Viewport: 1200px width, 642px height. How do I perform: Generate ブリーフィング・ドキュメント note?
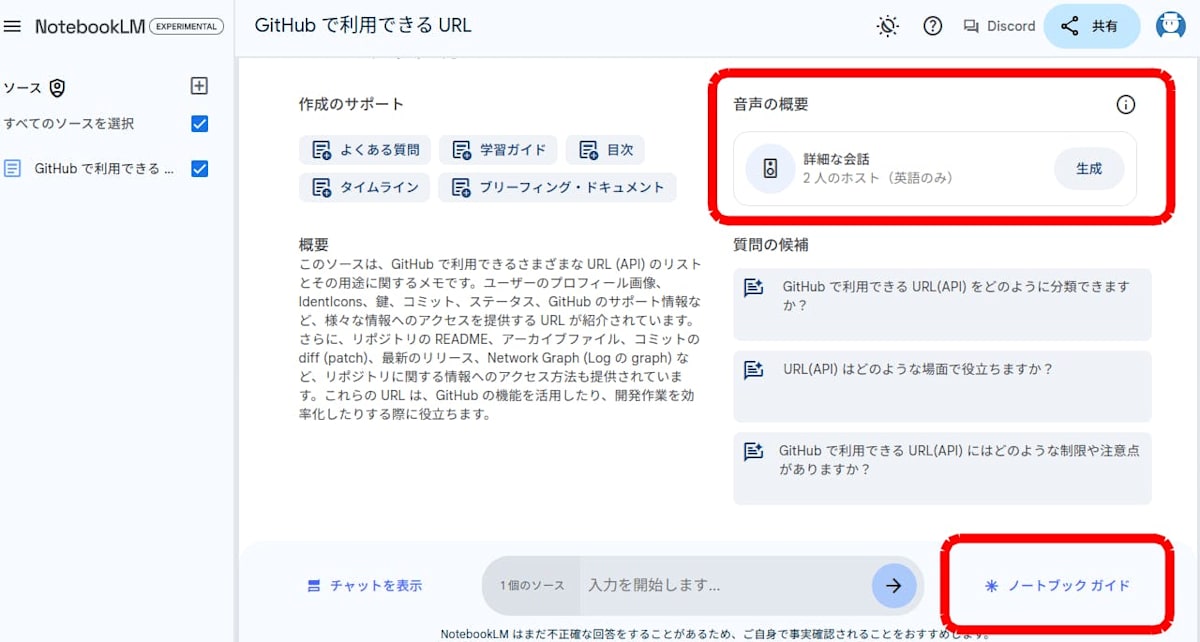click(558, 187)
